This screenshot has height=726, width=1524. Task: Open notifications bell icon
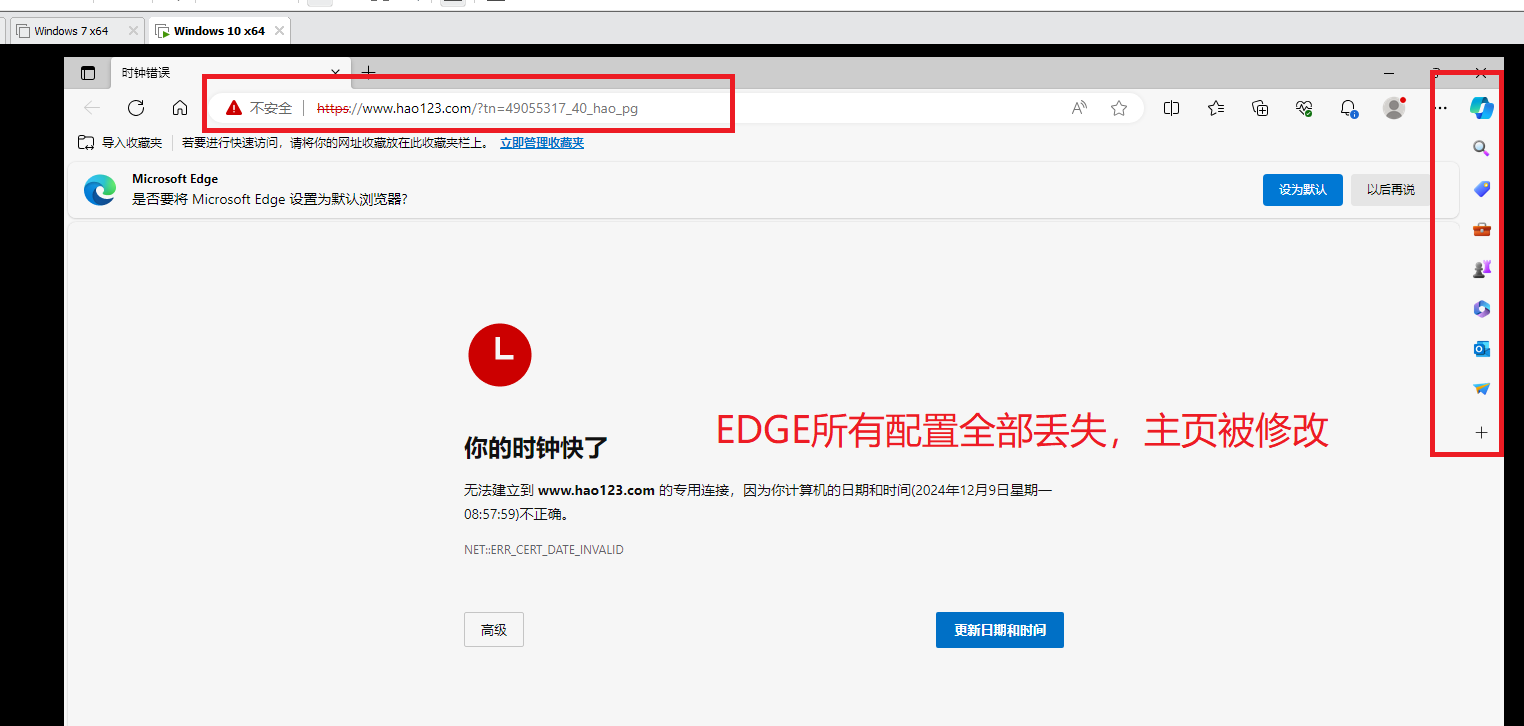tap(1348, 108)
